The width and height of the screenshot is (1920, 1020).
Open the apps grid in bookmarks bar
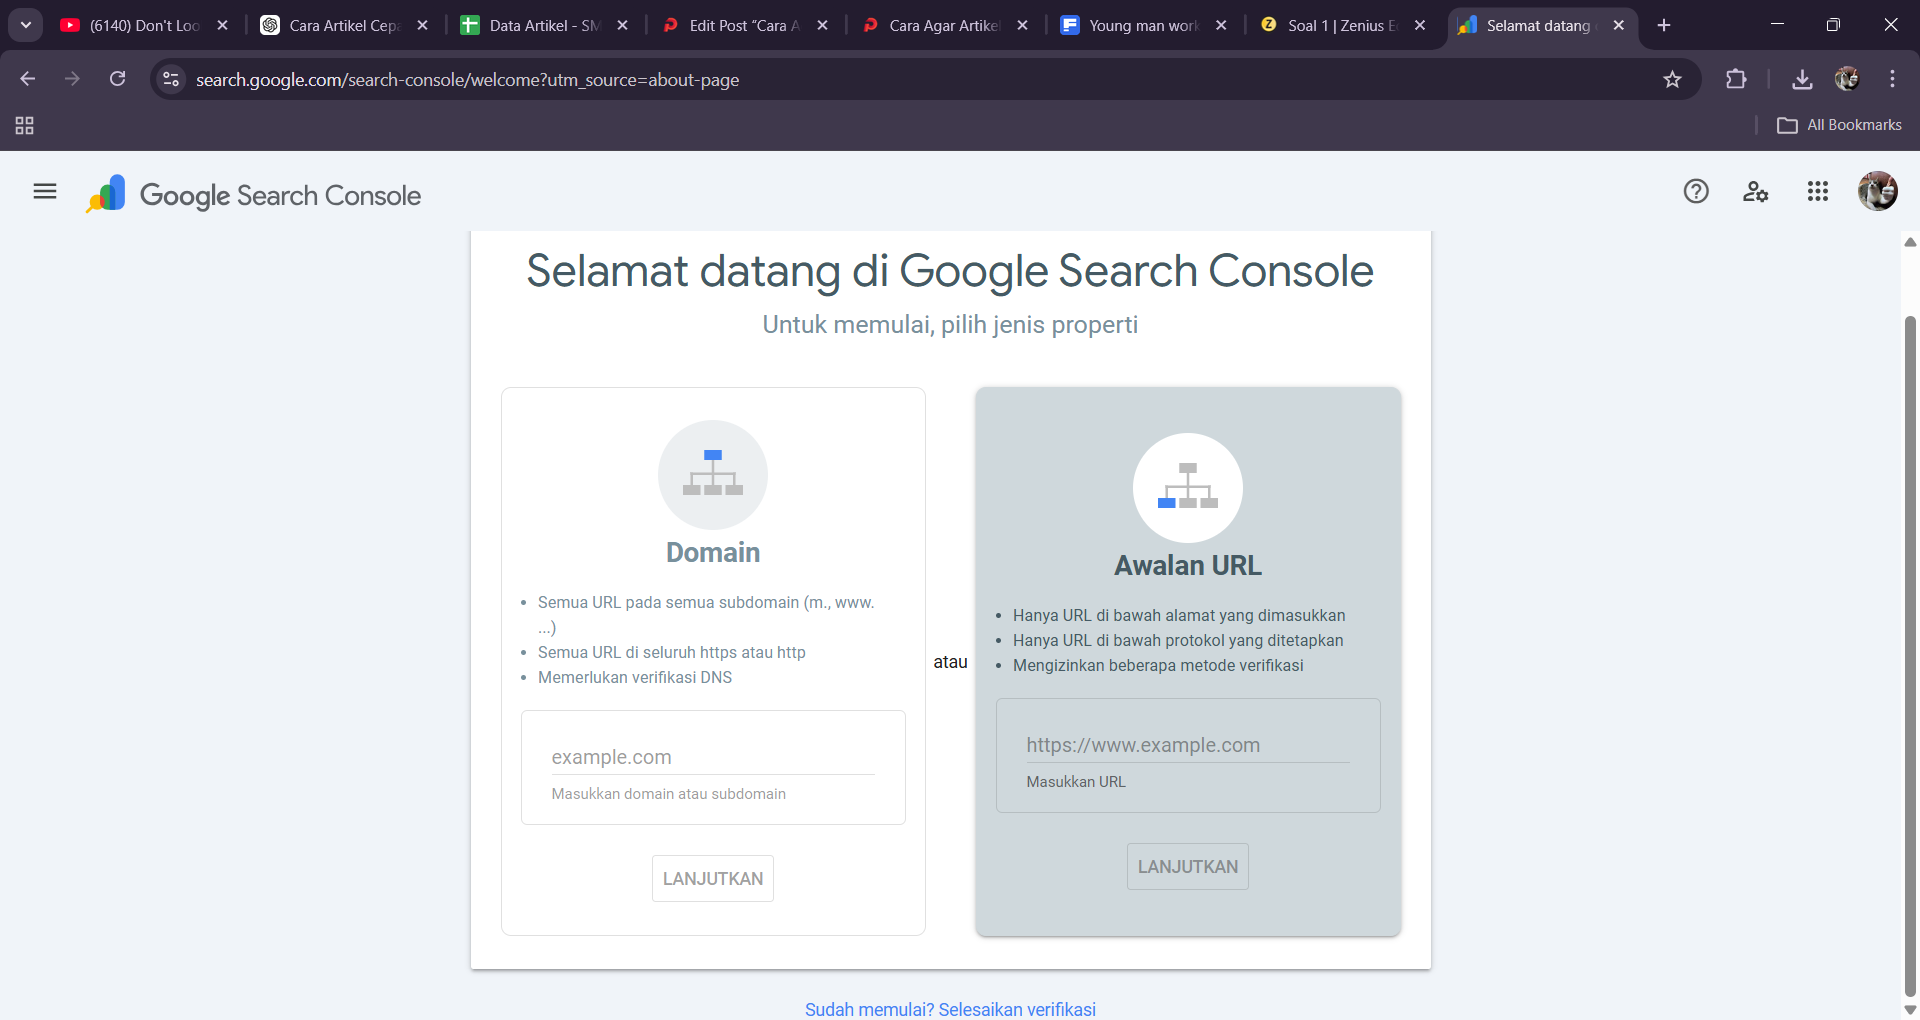point(25,125)
